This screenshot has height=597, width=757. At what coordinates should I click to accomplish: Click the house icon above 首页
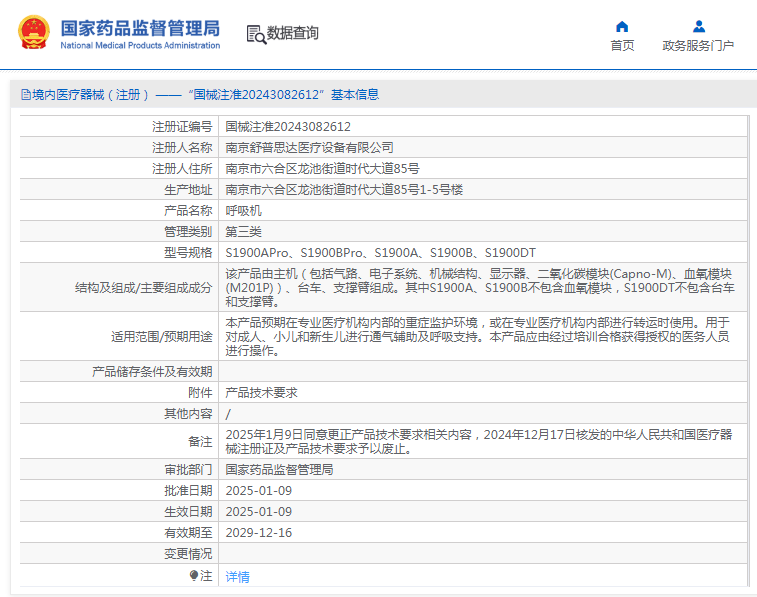click(x=622, y=26)
